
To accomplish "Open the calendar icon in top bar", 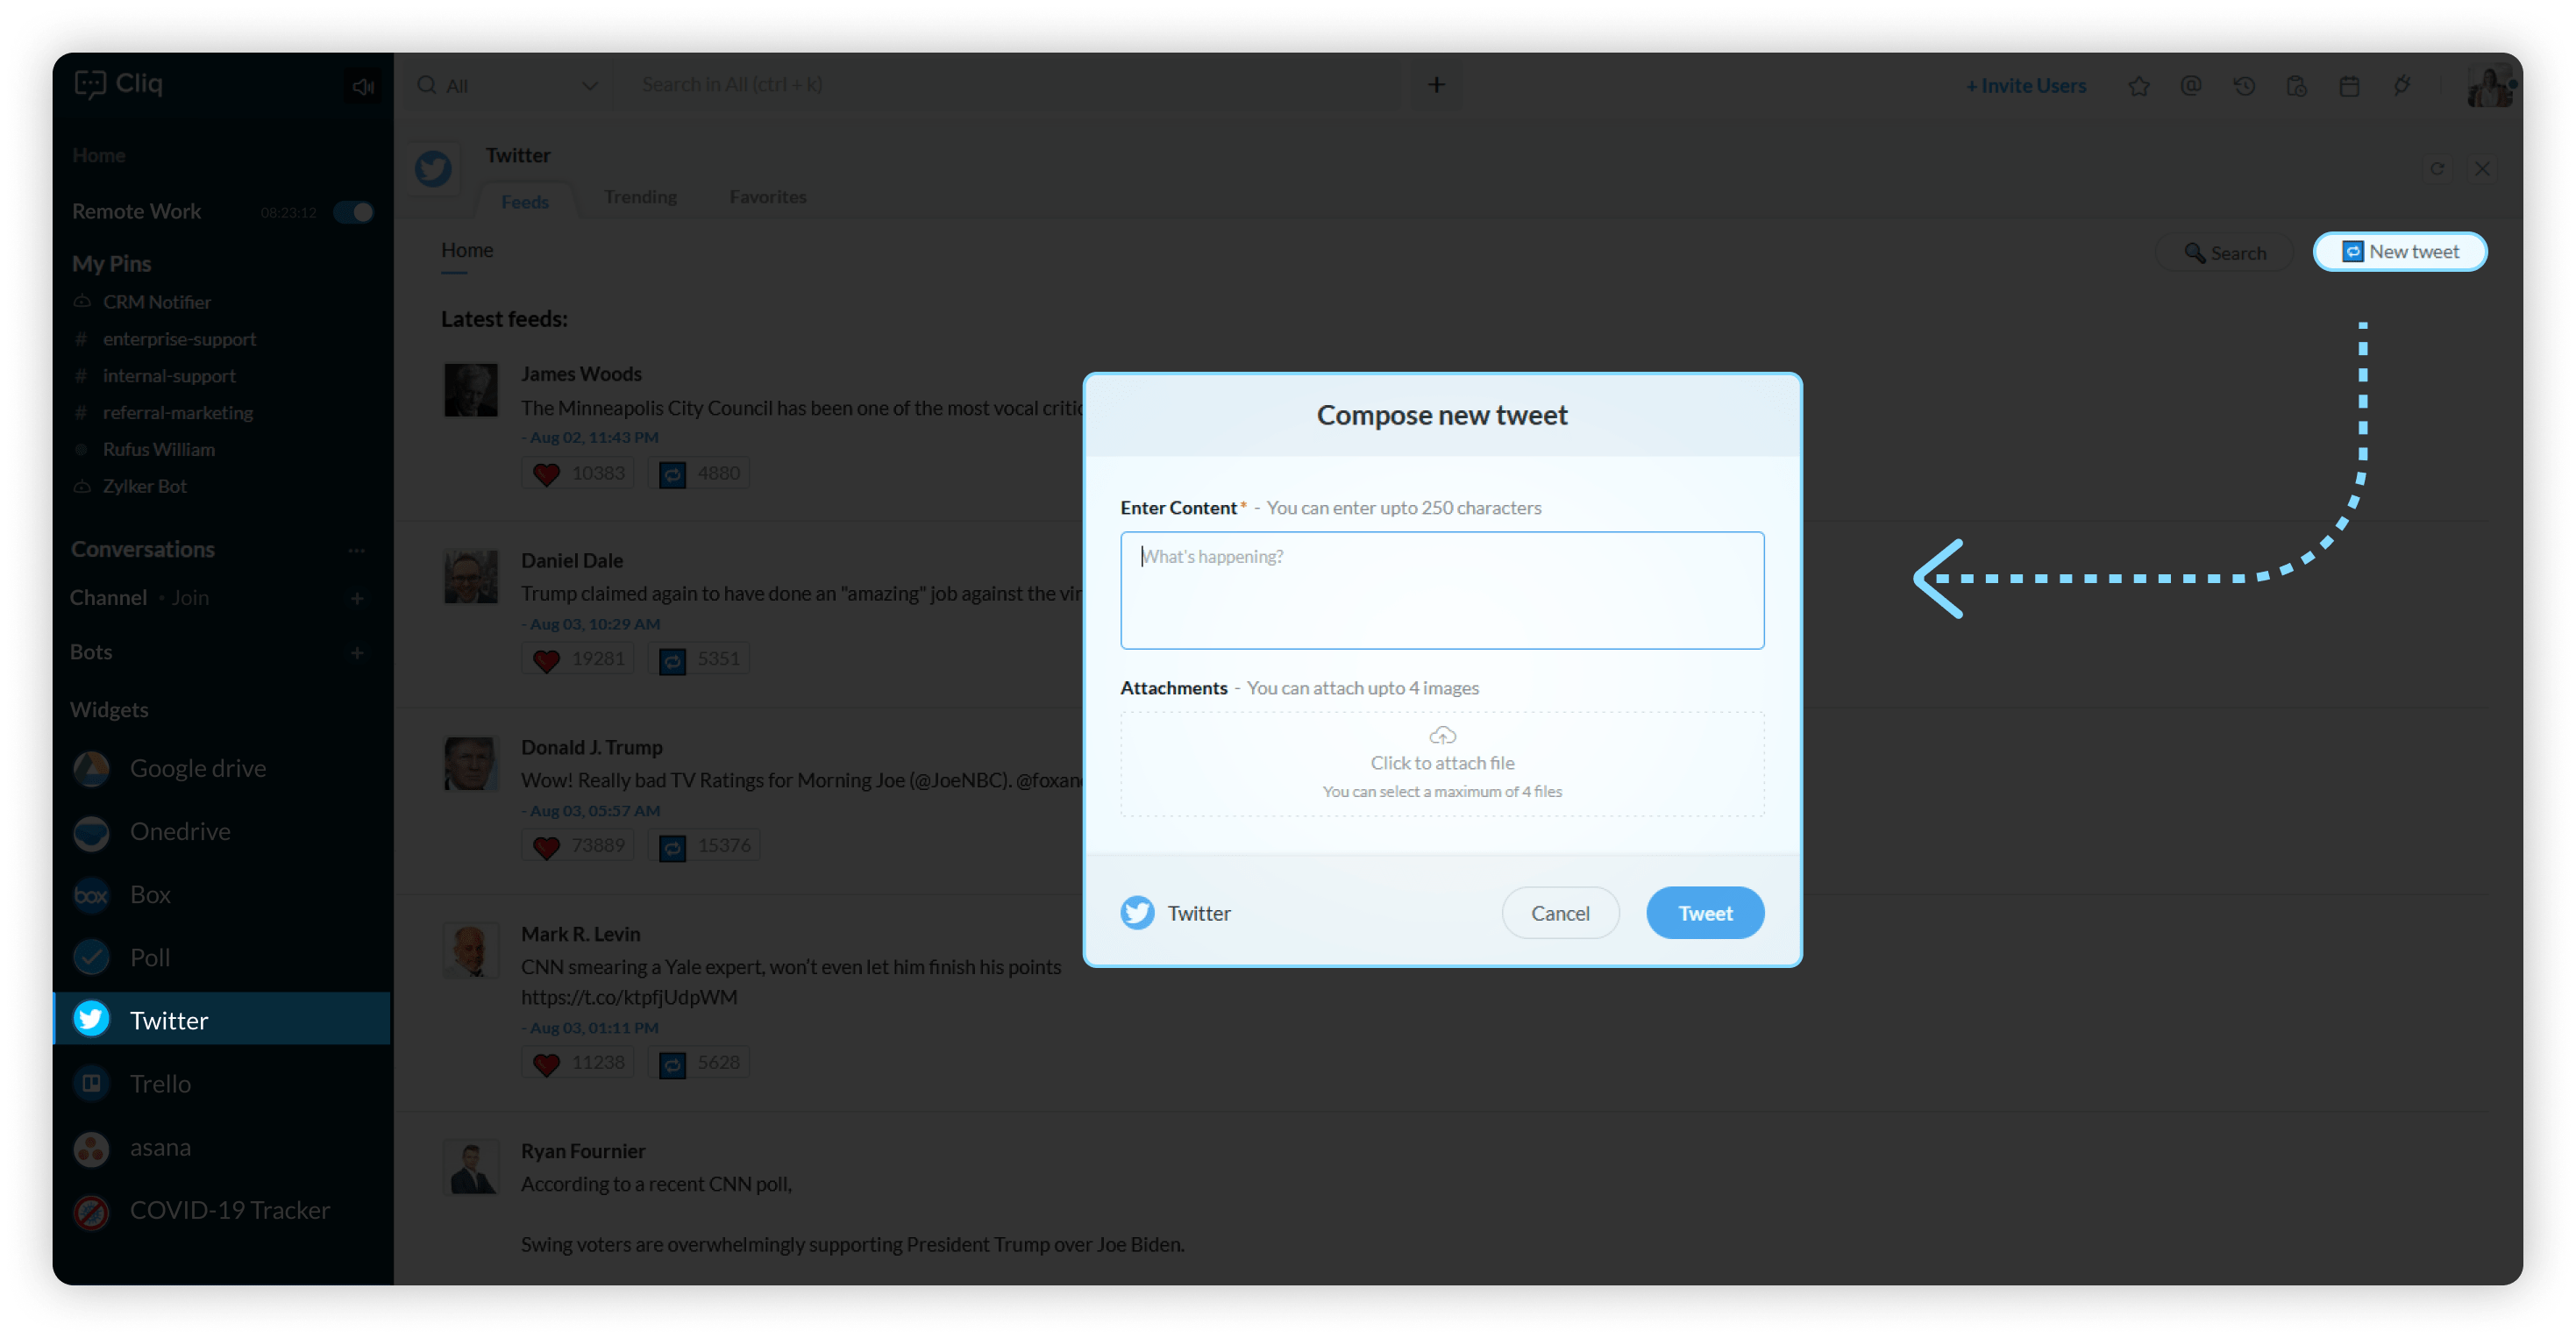I will point(2349,86).
